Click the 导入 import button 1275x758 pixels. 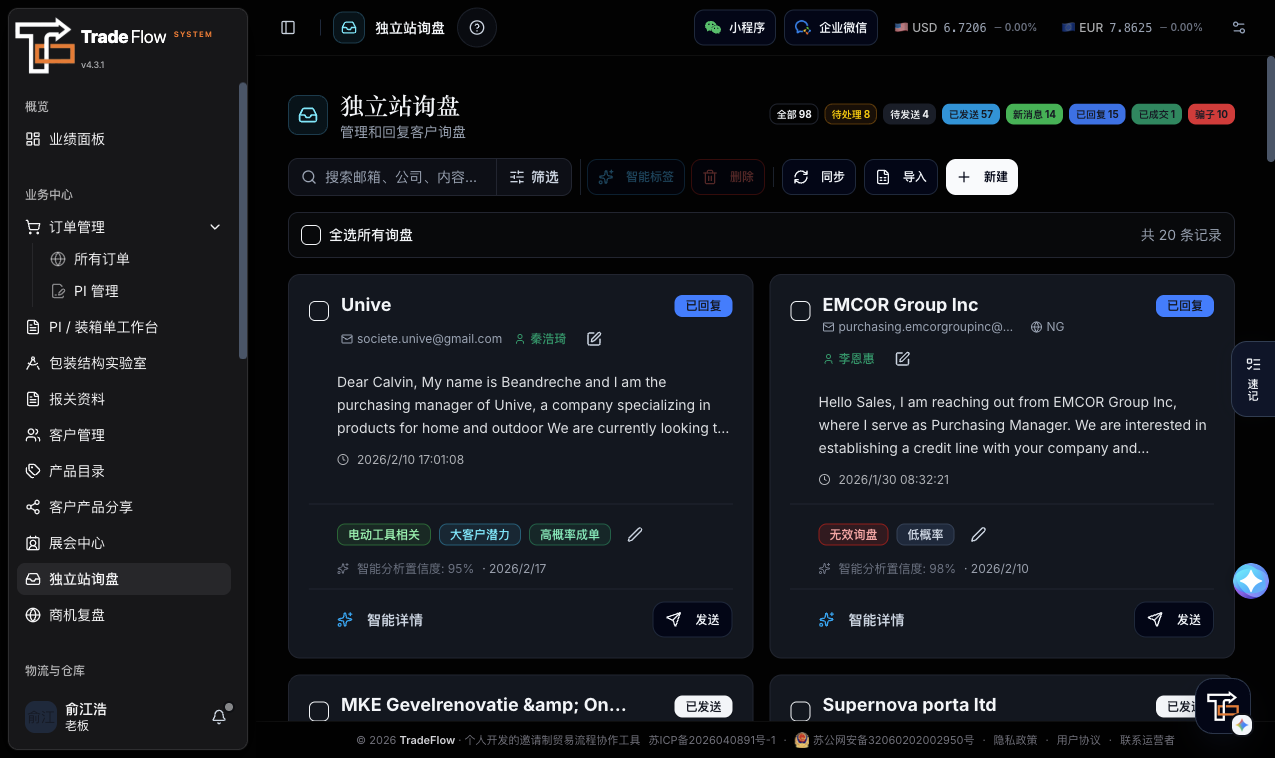click(x=901, y=177)
